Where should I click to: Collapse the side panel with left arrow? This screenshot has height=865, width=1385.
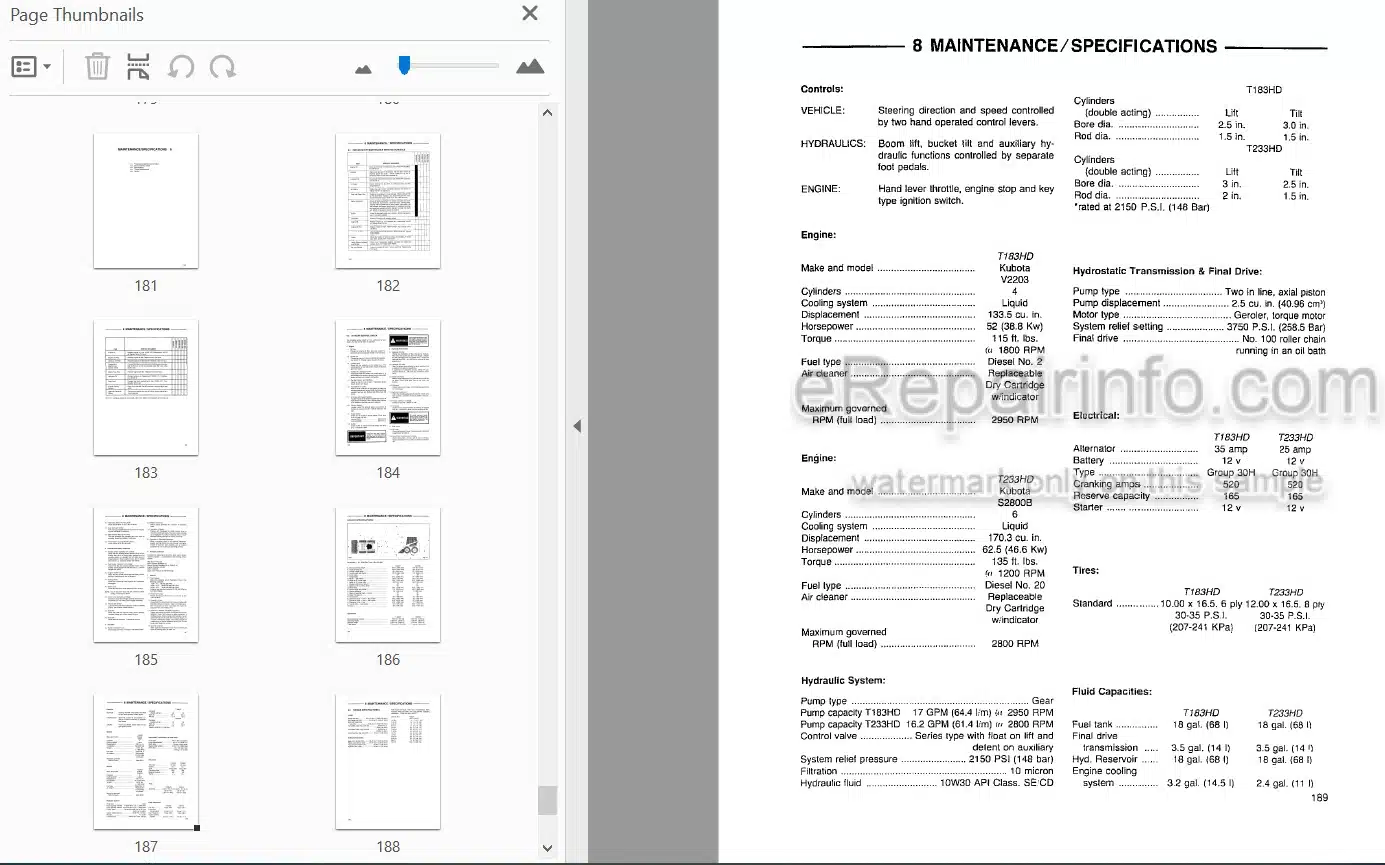click(576, 426)
